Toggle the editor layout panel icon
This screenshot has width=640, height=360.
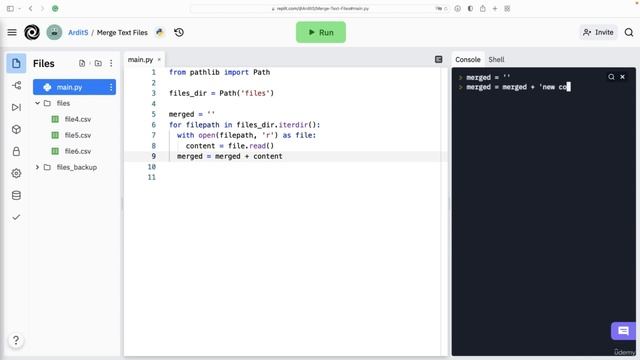pos(439,60)
